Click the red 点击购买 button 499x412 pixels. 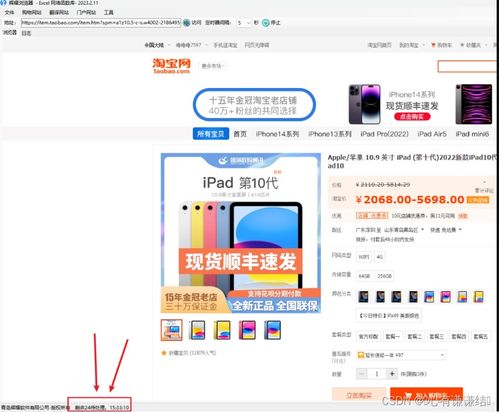[x=412, y=117]
